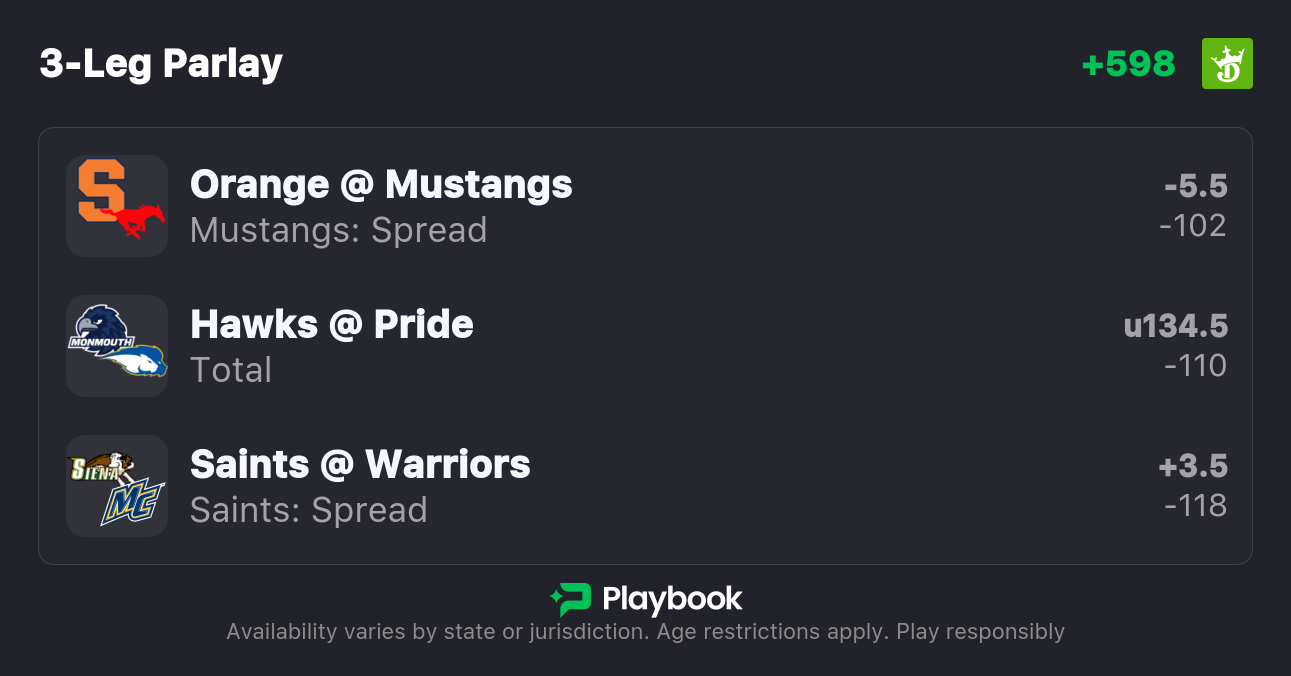The image size is (1291, 676).
Task: Click the -118 odds value
Action: [x=1195, y=506]
